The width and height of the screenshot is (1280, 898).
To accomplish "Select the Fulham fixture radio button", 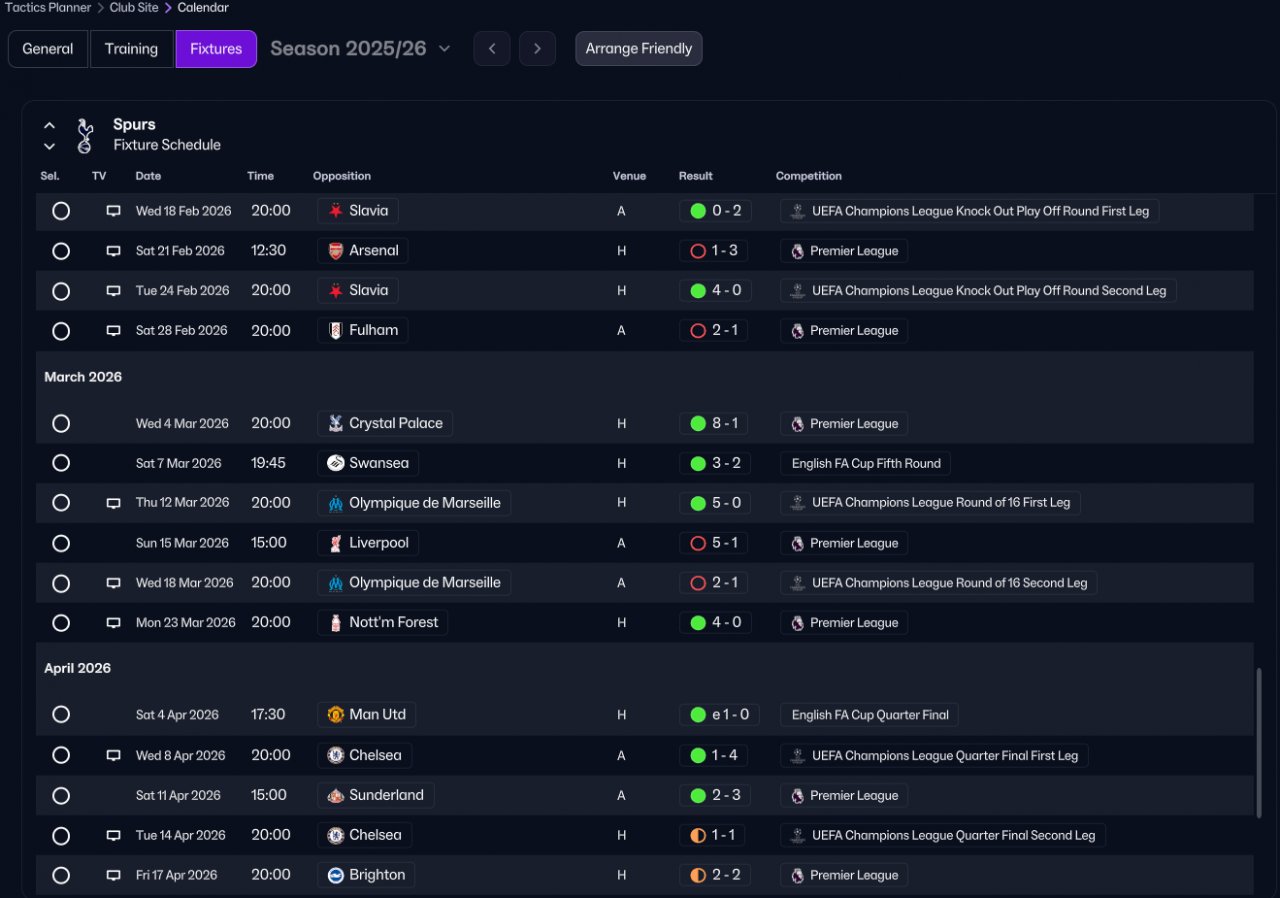I will (x=61, y=331).
